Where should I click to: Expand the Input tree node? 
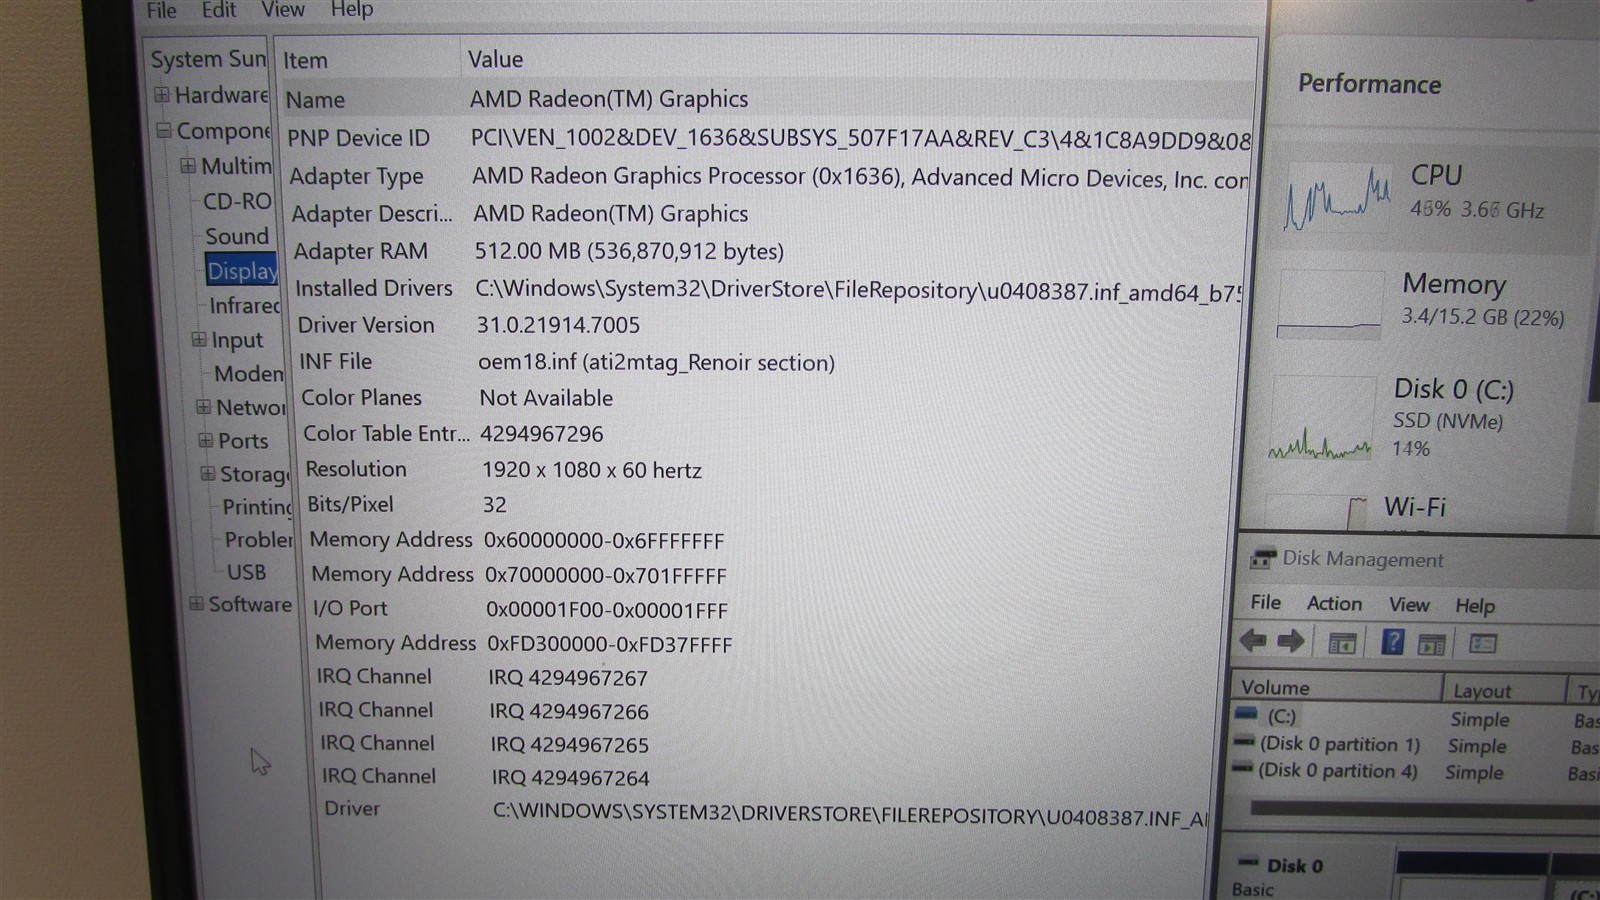tap(199, 339)
